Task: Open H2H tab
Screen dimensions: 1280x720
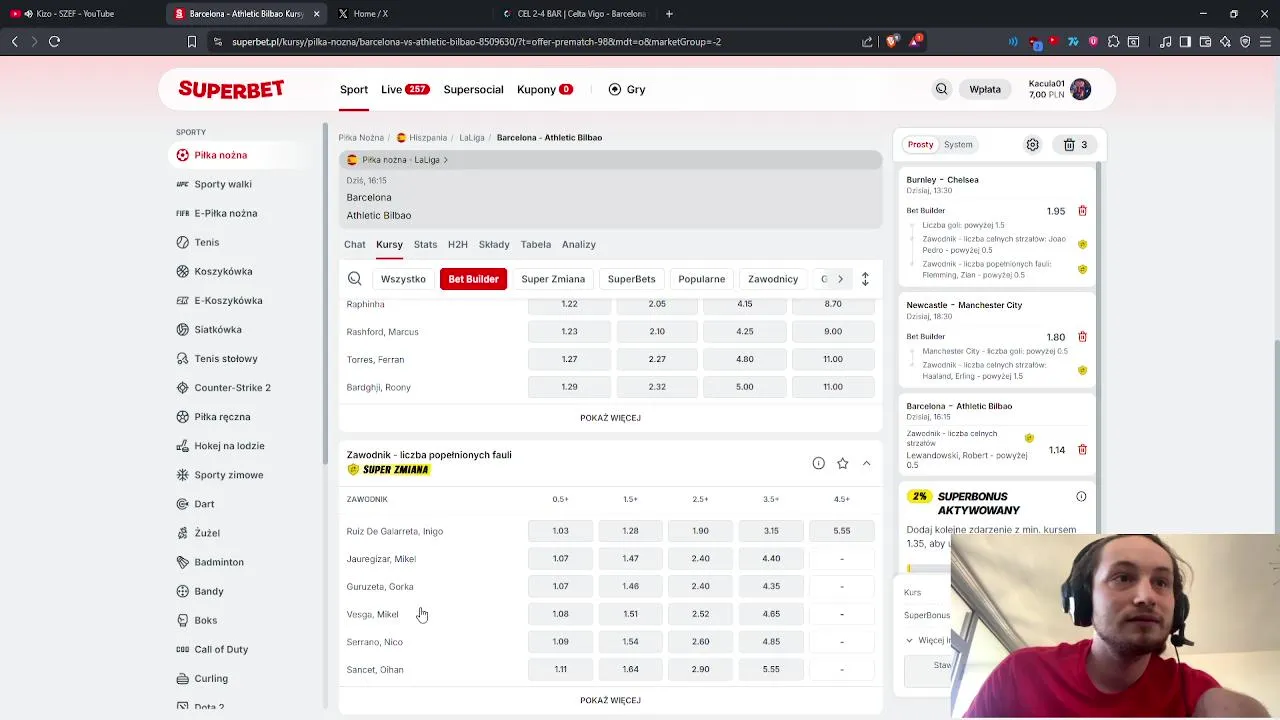Action: point(458,244)
